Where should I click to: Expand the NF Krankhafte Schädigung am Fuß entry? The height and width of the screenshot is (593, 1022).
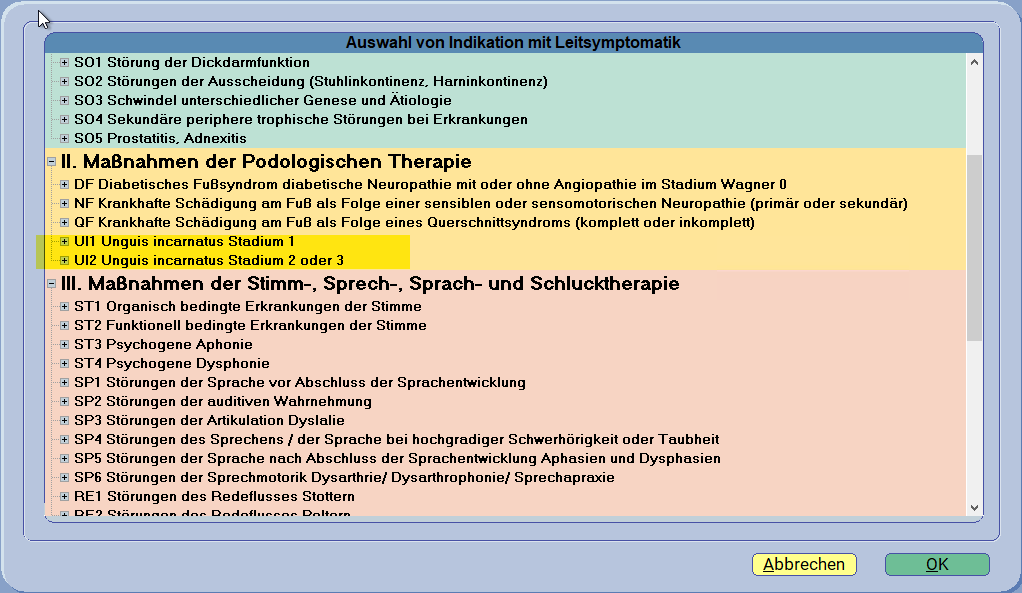62,203
